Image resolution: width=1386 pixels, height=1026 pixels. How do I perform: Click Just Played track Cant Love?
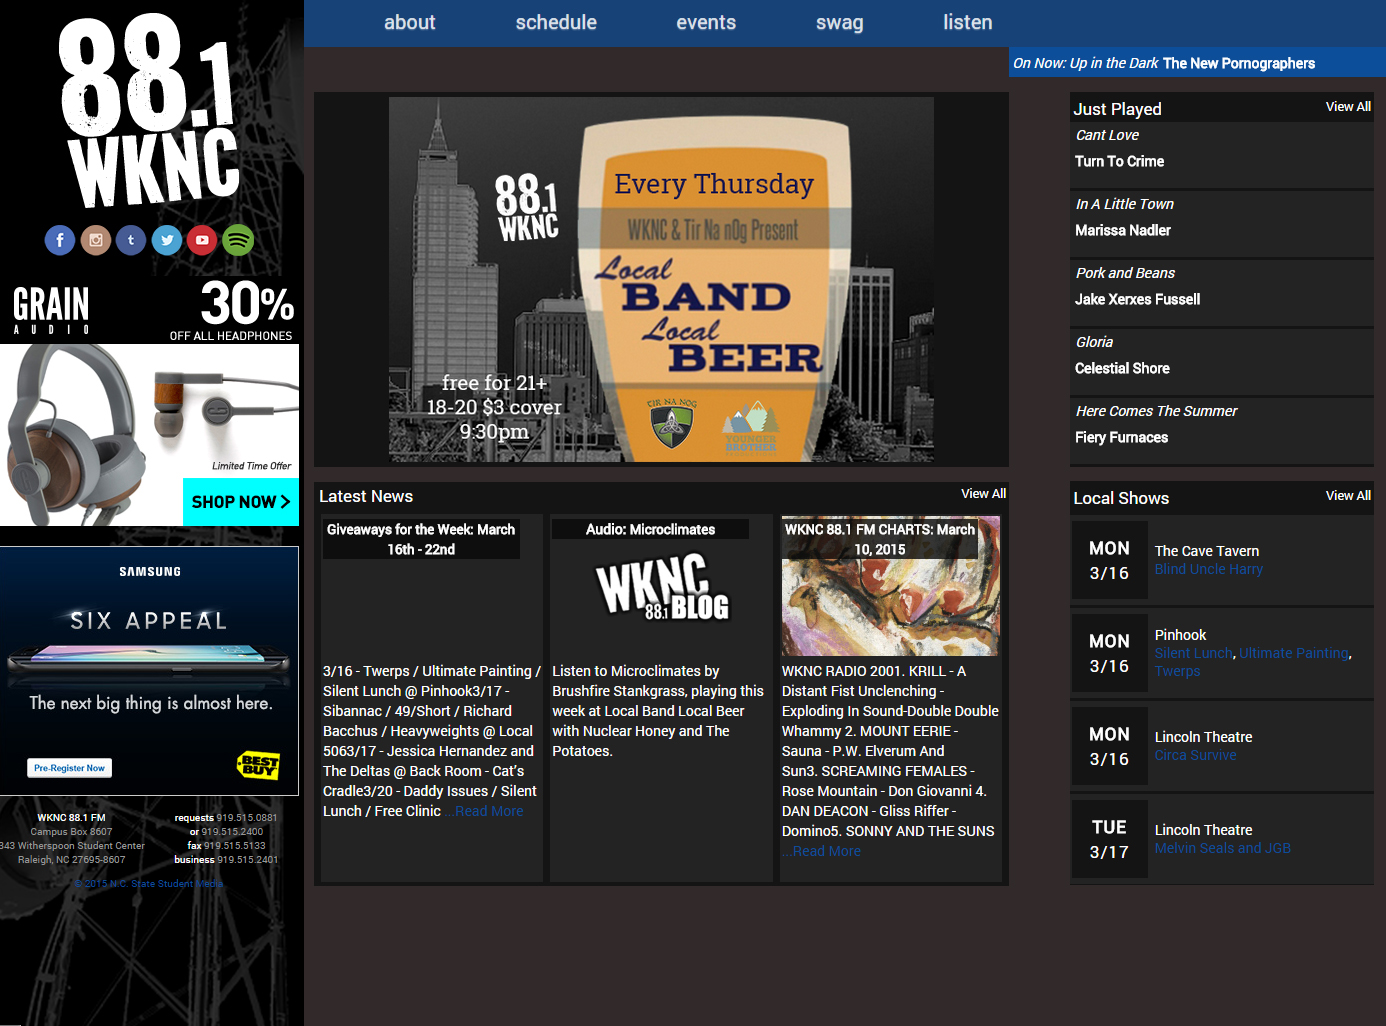click(x=1107, y=135)
